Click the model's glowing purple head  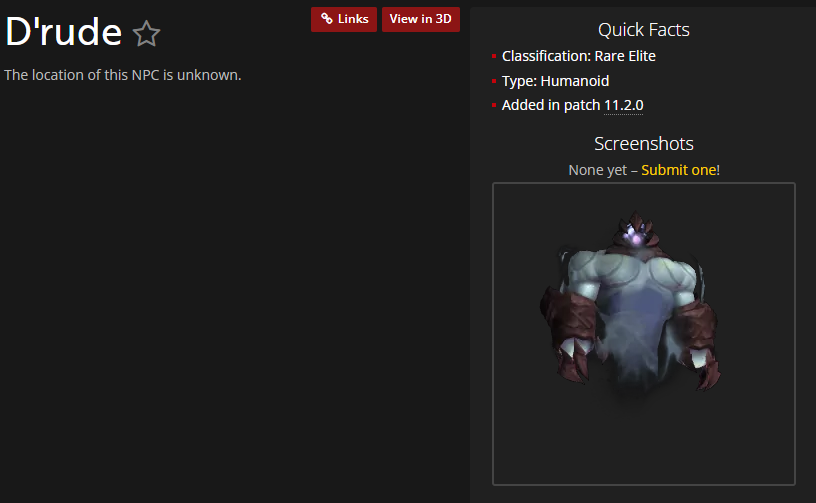[635, 231]
